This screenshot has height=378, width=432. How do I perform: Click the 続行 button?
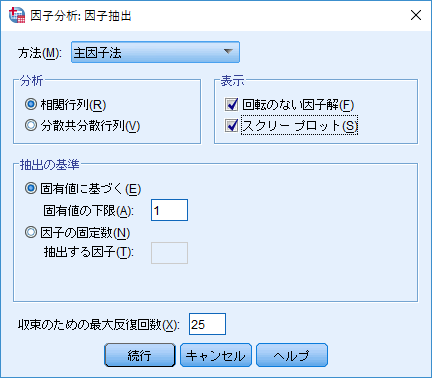click(x=140, y=355)
